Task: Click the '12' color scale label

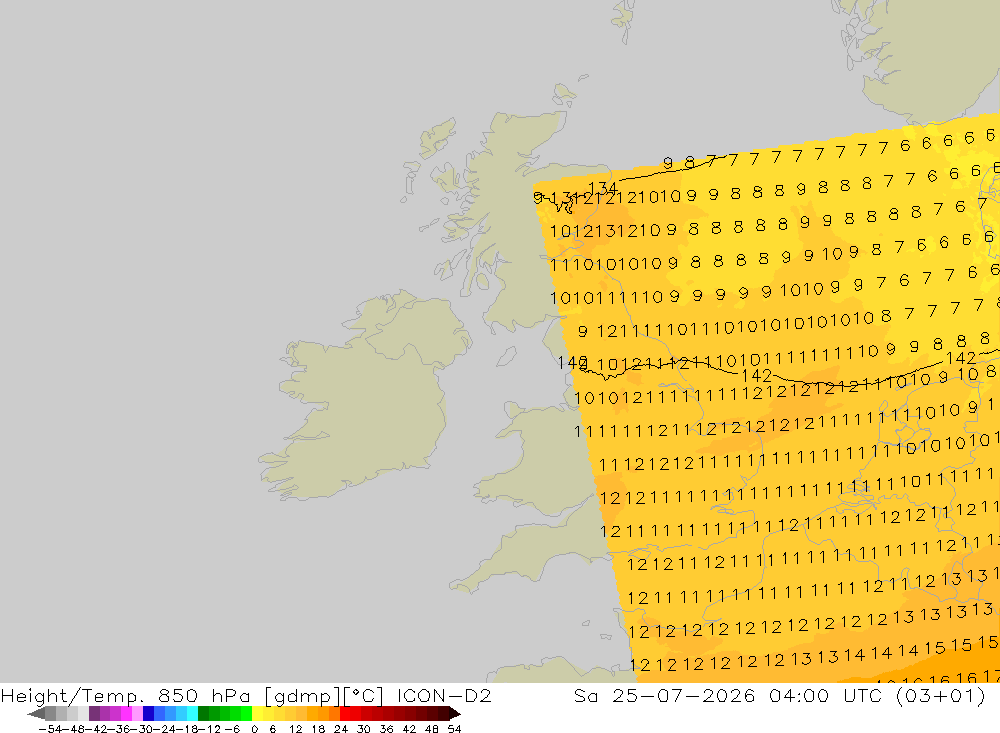Action: (x=295, y=729)
